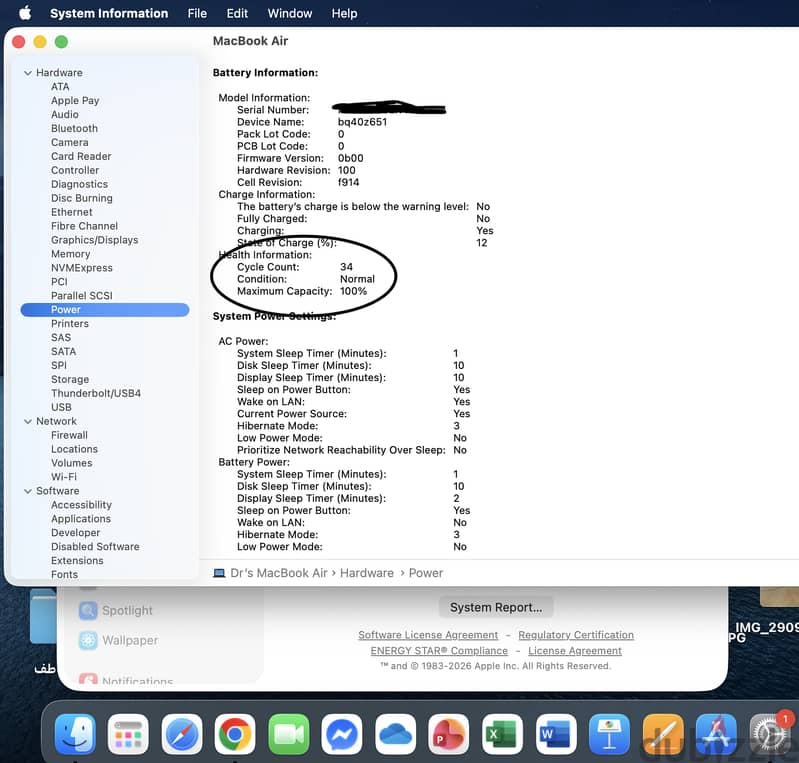Click the Spotlight icon in the Settings sidebar
The height and width of the screenshot is (763, 799).
[x=88, y=610]
